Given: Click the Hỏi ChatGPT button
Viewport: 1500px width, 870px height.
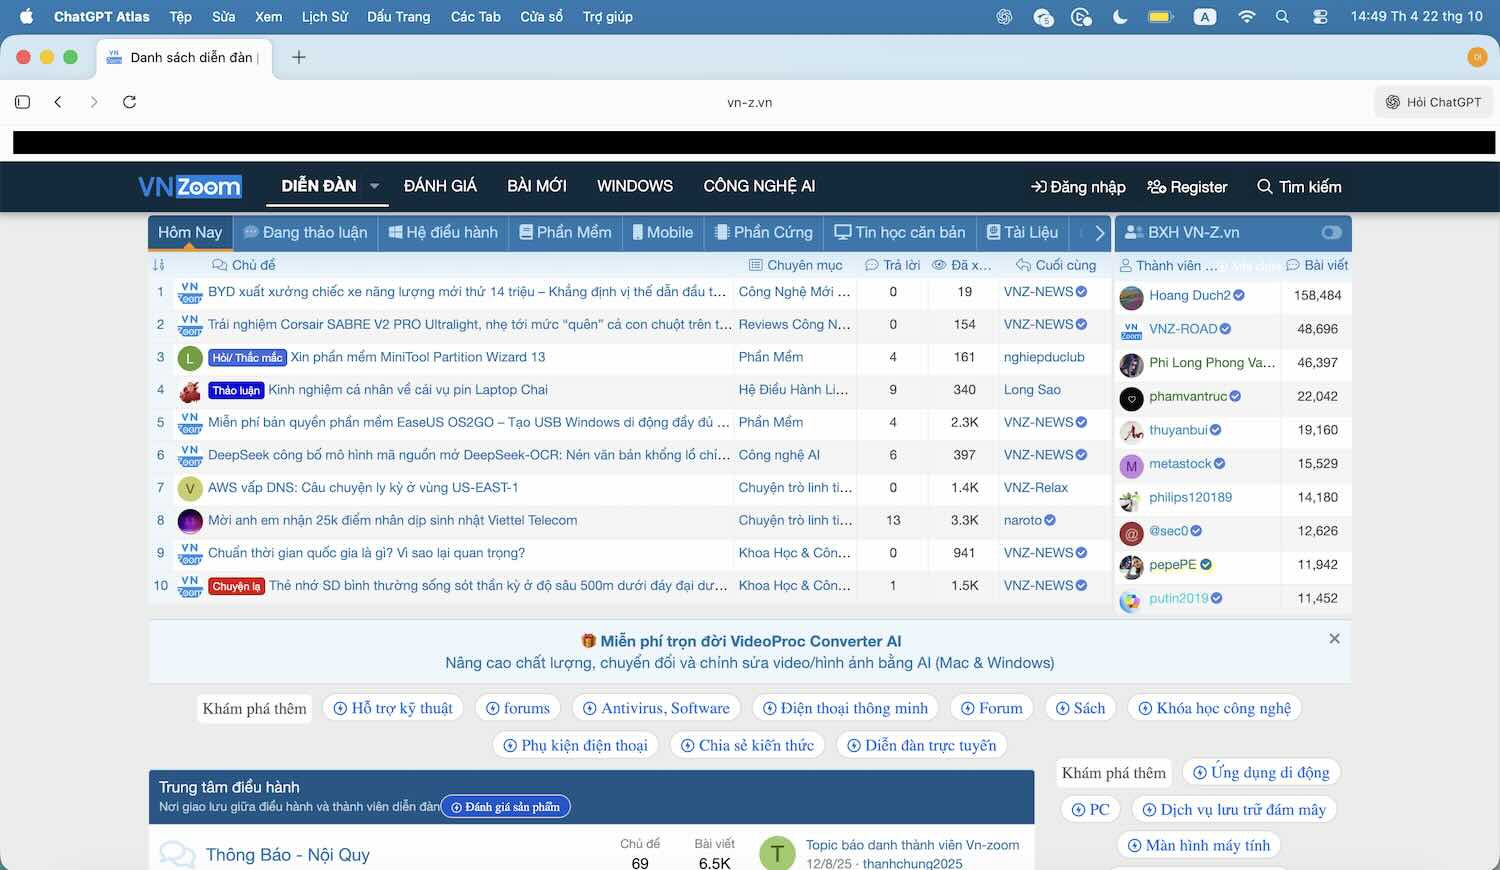Looking at the screenshot, I should (x=1433, y=102).
